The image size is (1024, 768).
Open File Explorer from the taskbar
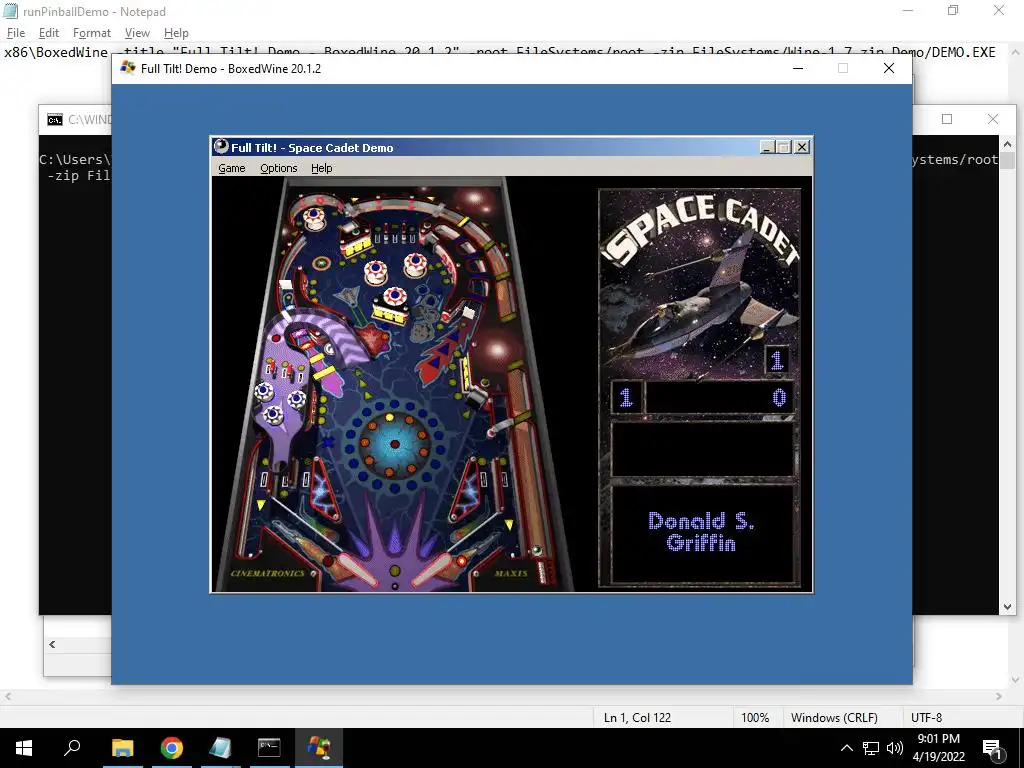coord(122,748)
